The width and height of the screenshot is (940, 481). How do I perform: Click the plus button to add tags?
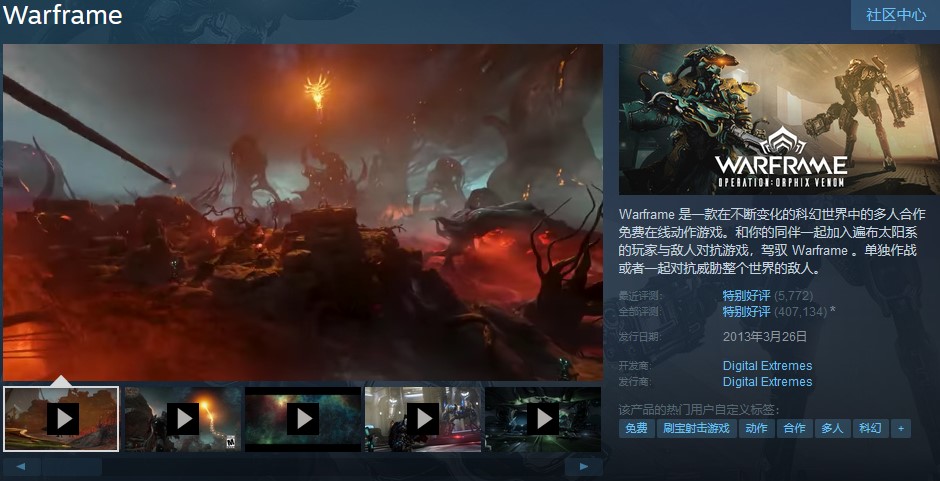900,428
